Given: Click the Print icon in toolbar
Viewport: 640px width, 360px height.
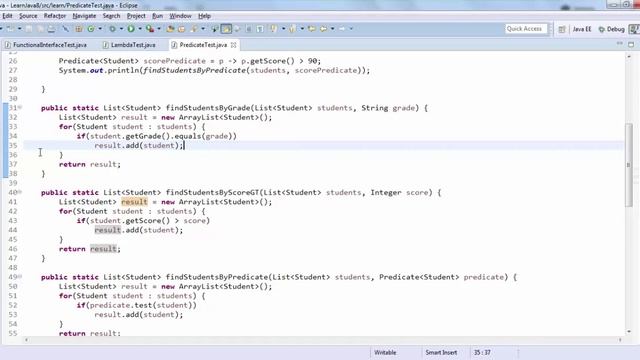Looking at the screenshot, I should [x=51, y=29].
